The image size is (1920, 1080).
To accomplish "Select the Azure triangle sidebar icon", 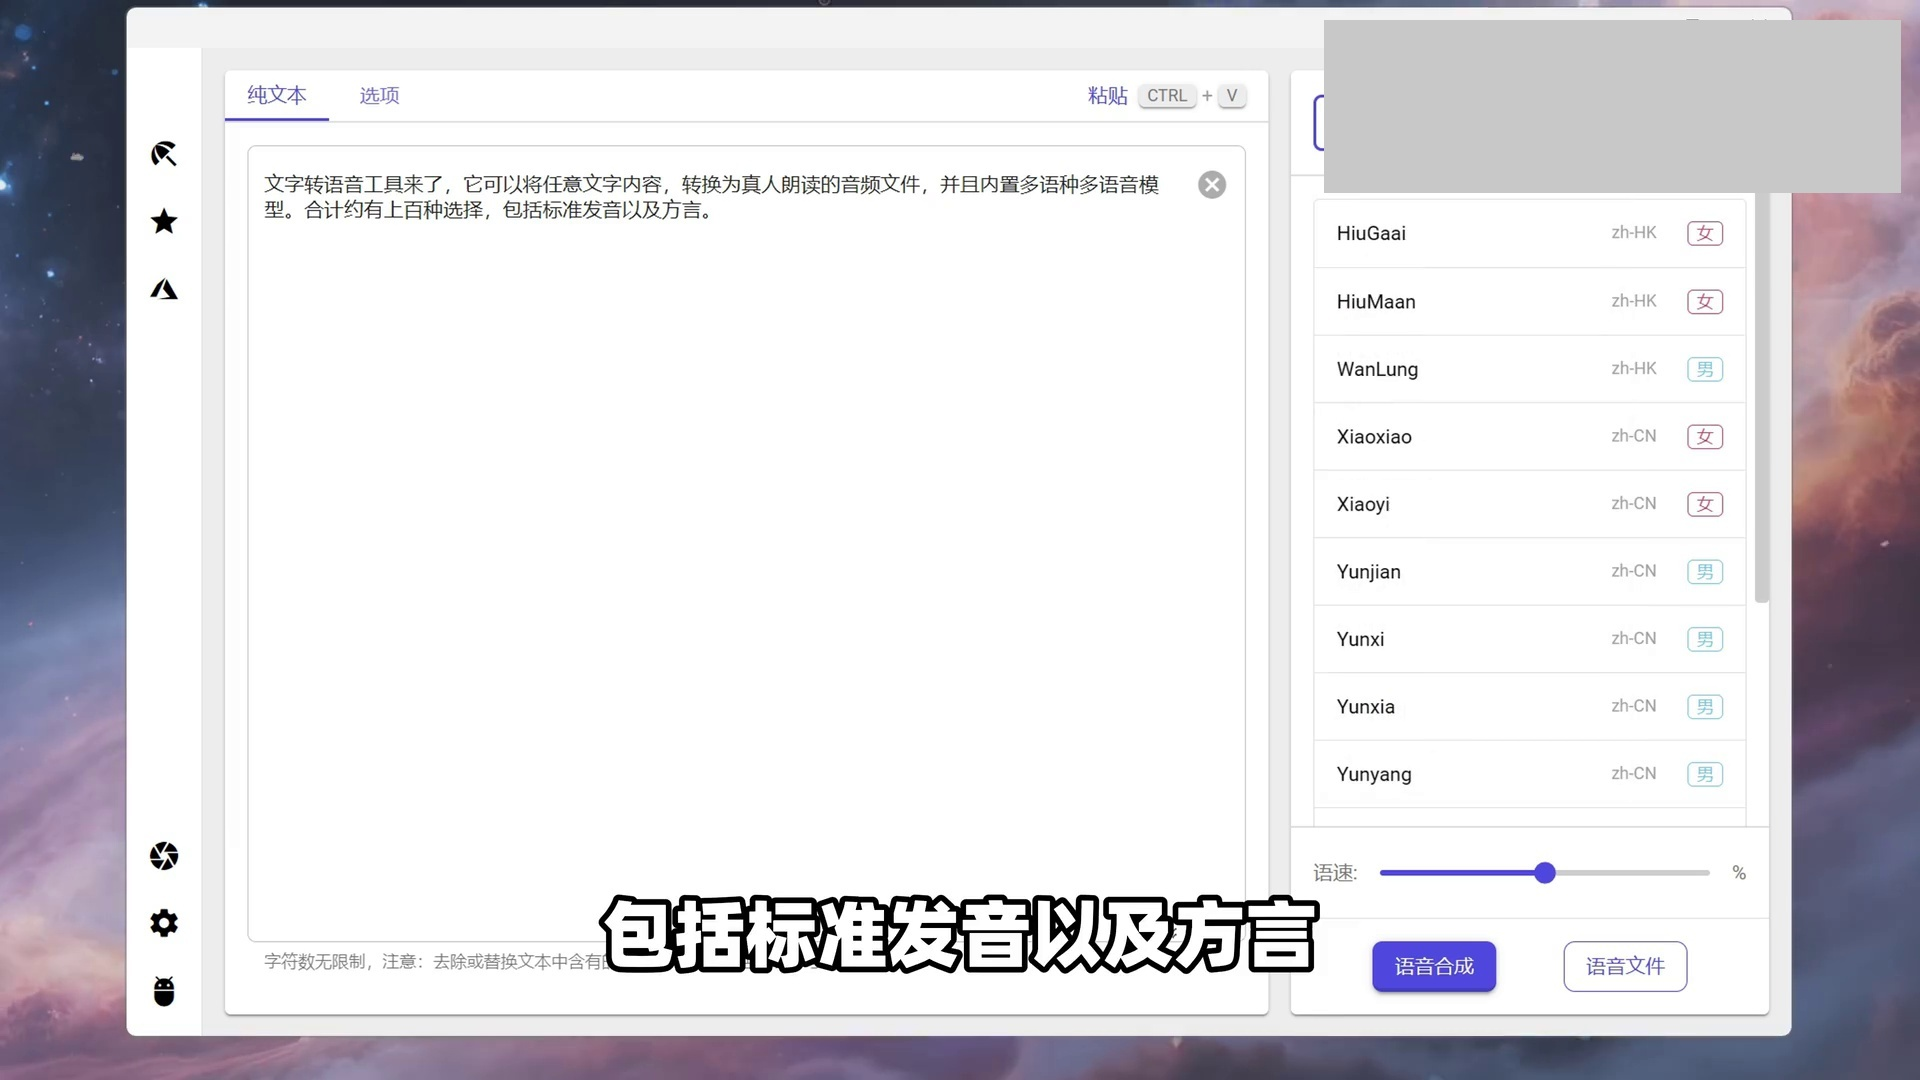I will [164, 289].
